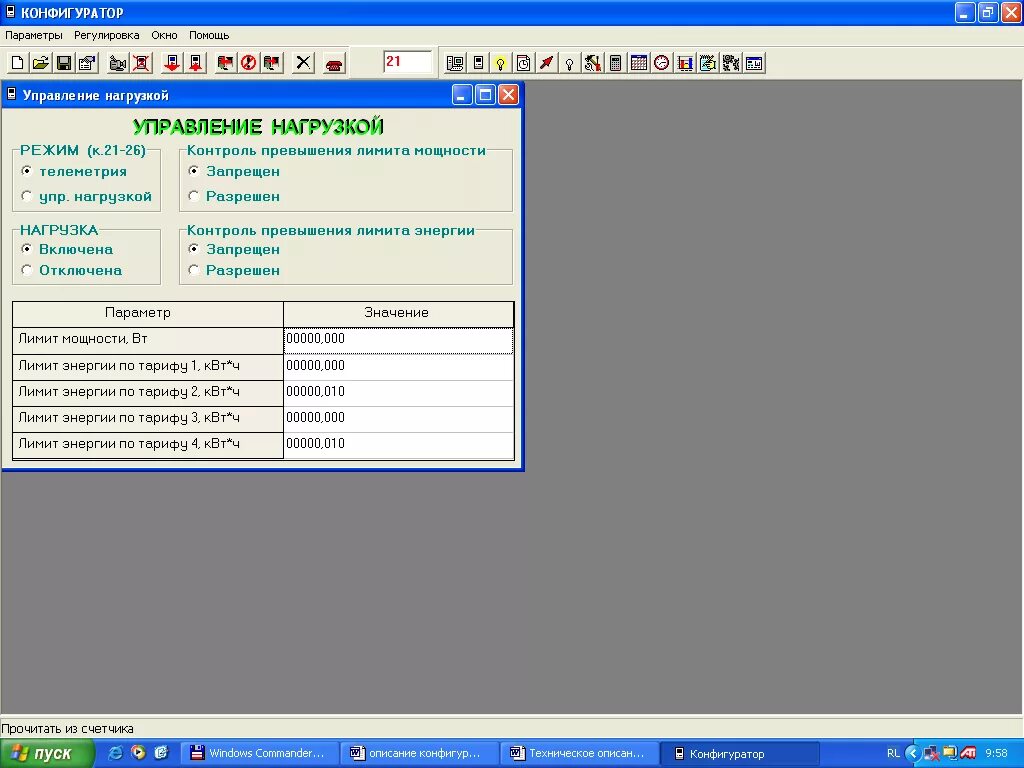Click the 'Лимит мощности, Вт' row label
Screen dimensions: 1024x768
(x=148, y=340)
